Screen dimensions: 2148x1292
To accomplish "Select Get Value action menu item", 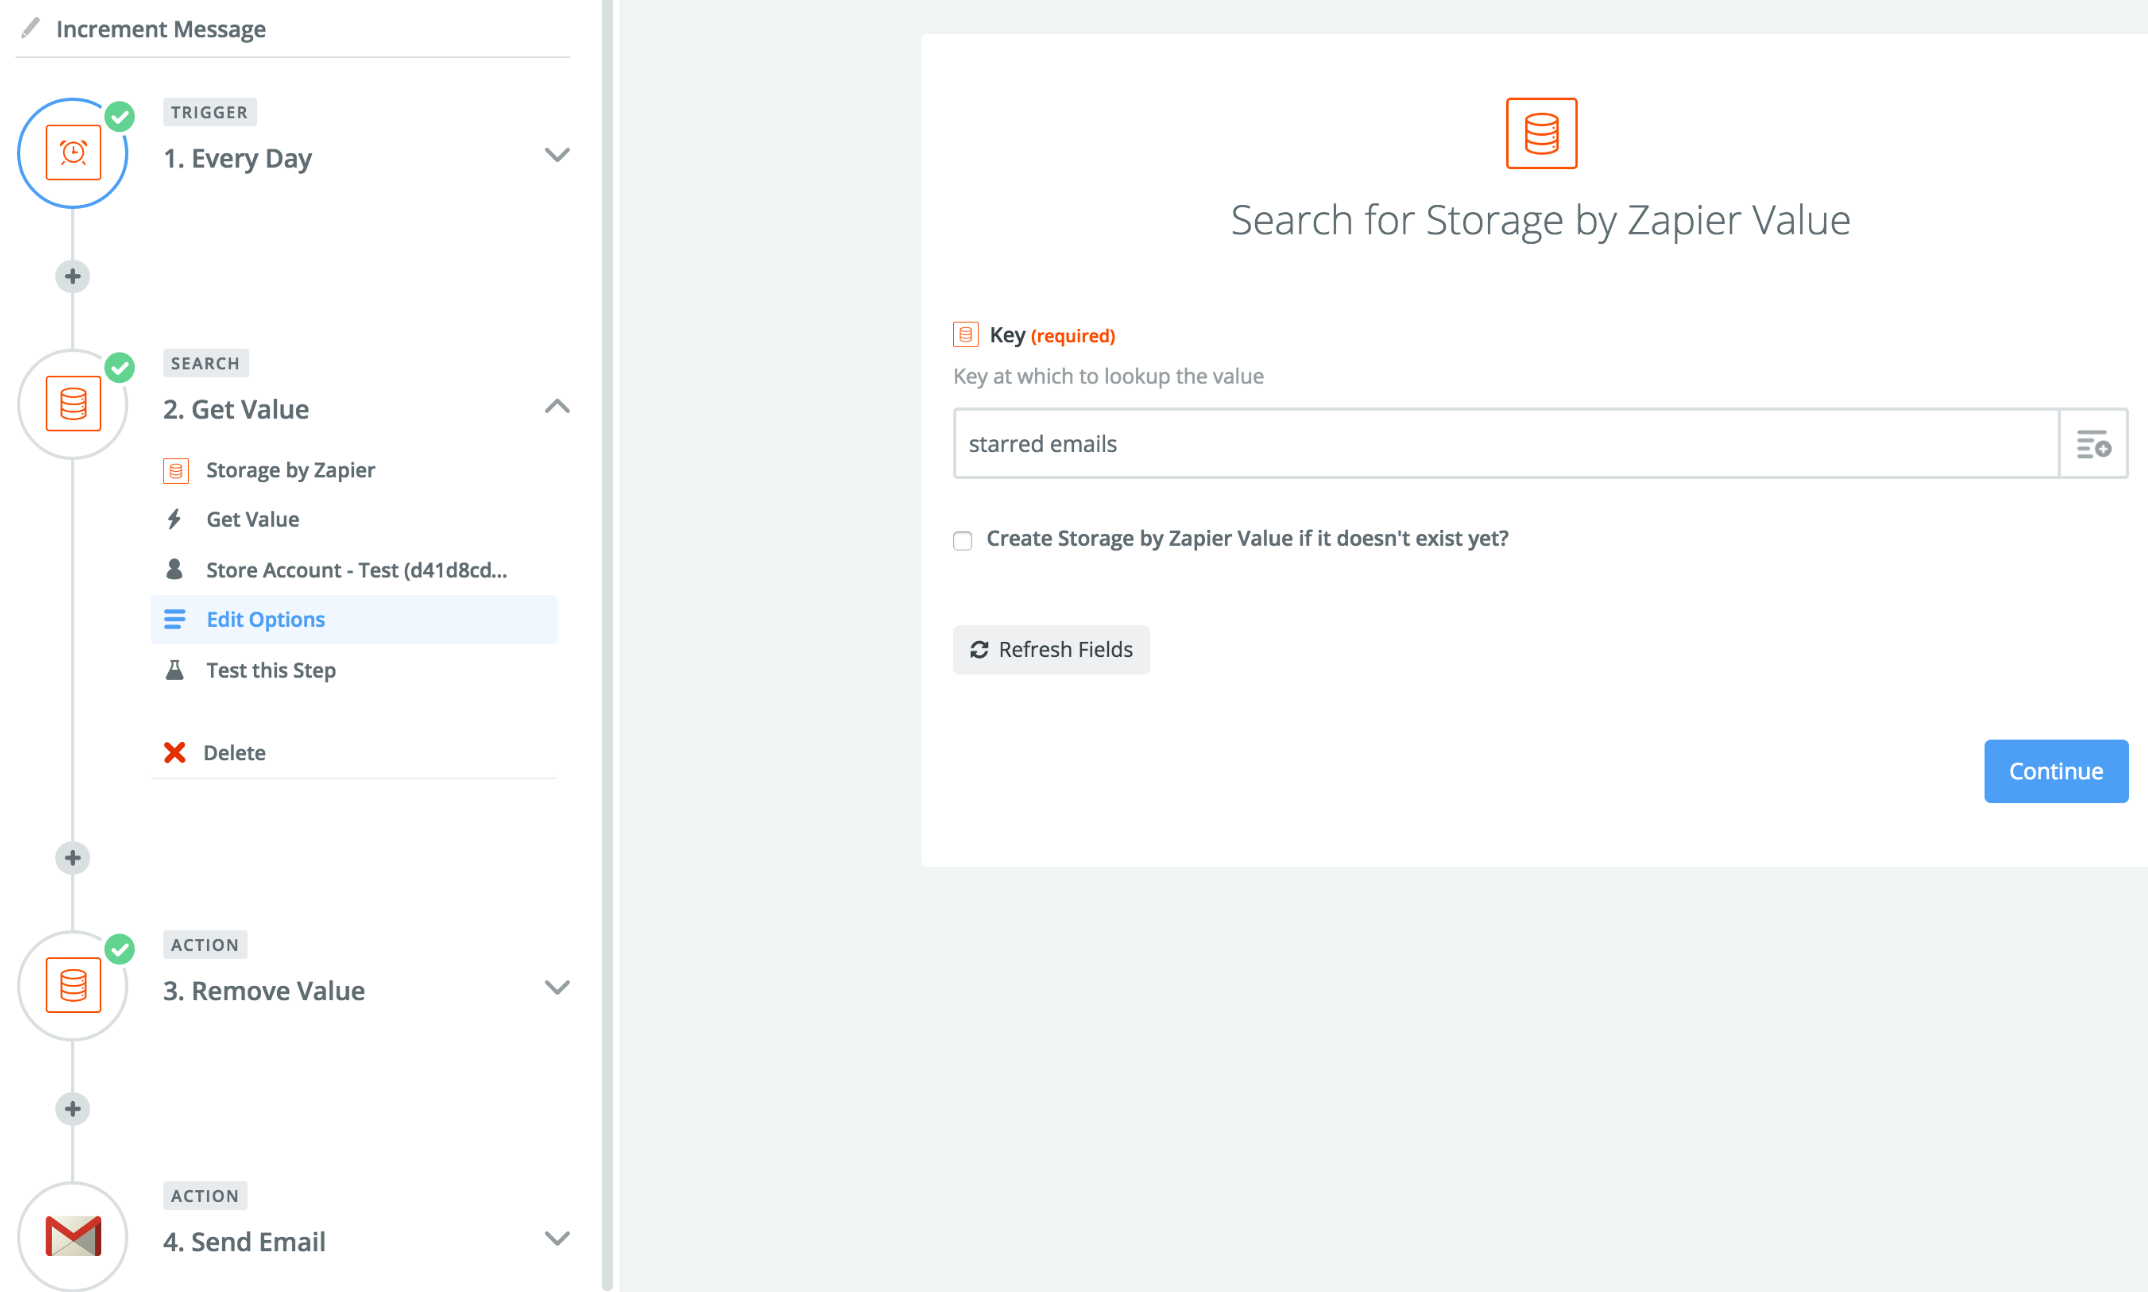I will (x=354, y=519).
